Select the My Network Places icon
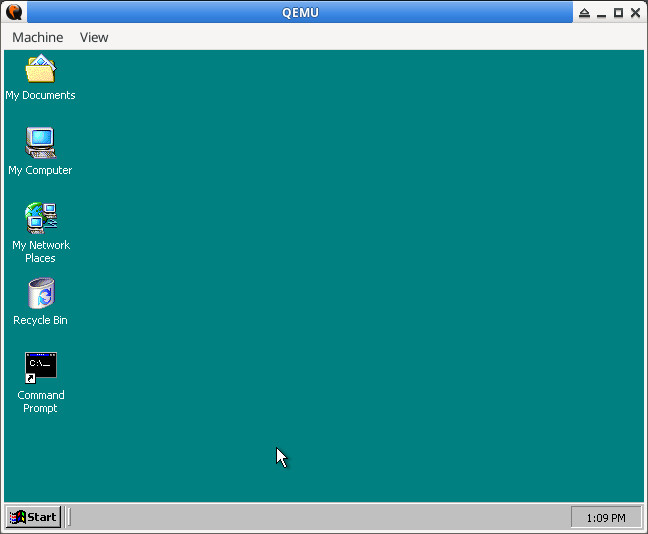 click(x=40, y=217)
